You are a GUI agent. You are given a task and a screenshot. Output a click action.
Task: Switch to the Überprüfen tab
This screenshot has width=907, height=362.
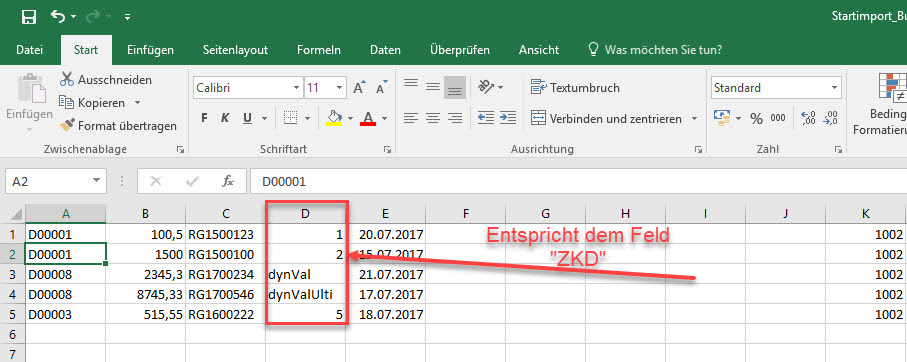coord(460,50)
